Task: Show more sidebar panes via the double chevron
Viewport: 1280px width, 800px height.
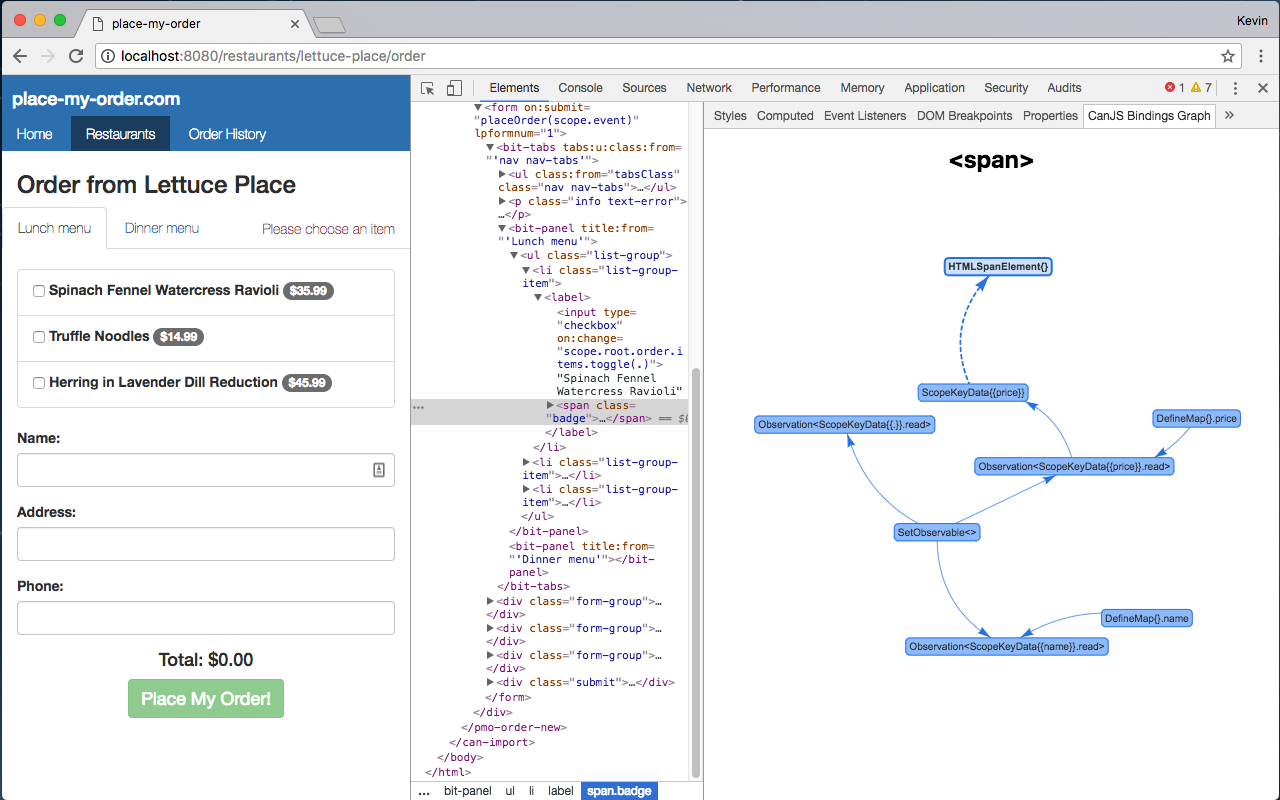Action: click(1229, 116)
